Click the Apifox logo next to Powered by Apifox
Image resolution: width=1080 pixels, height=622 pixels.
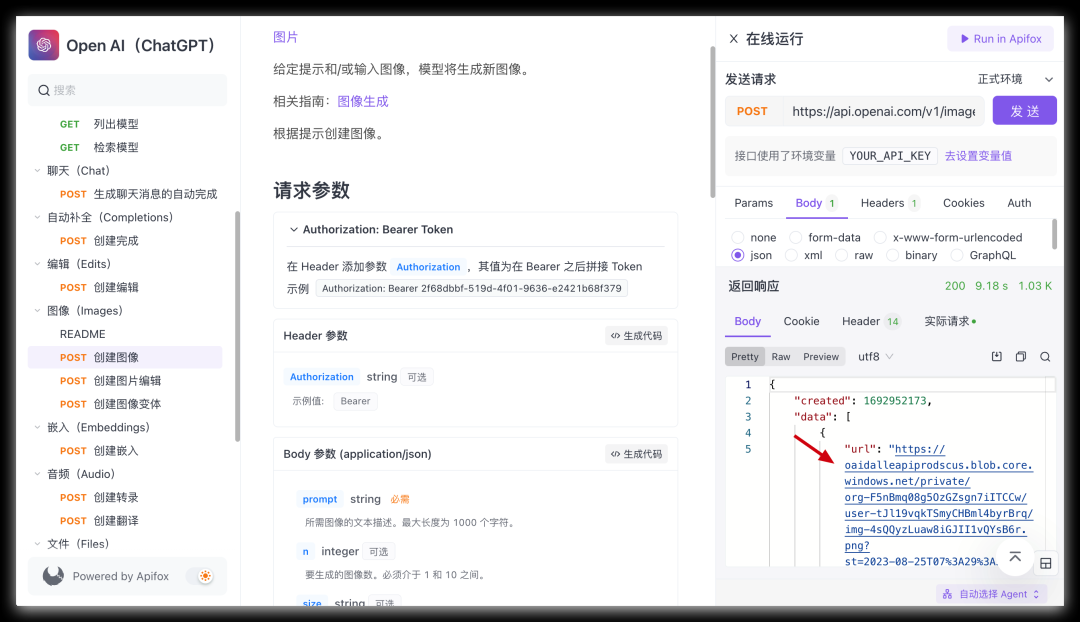(x=53, y=576)
